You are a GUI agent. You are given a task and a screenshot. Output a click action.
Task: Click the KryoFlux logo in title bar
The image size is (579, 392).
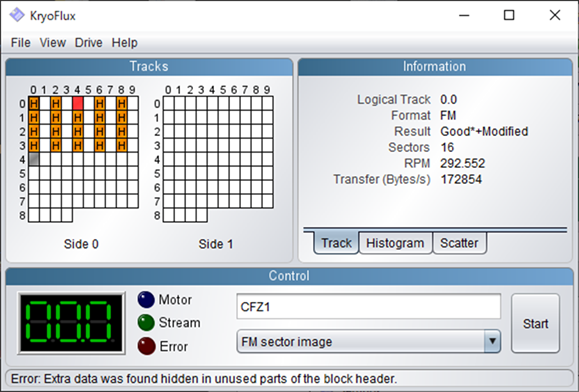(17, 15)
